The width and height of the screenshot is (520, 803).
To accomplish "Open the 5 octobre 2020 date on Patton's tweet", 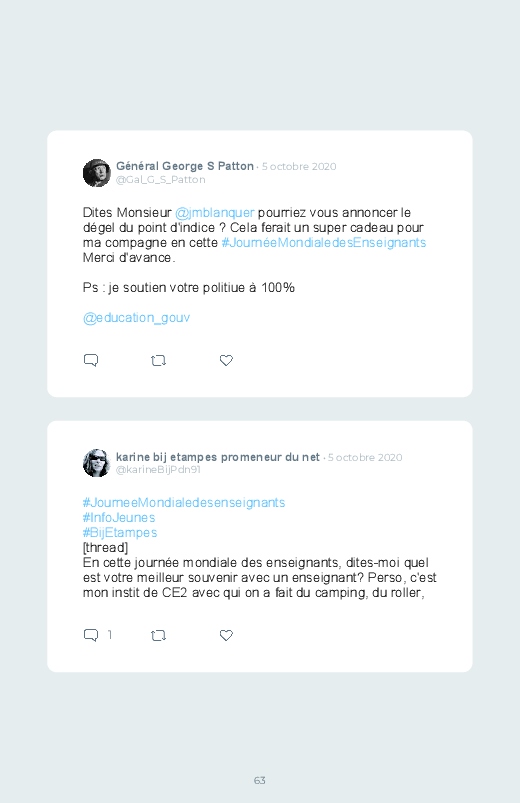I will coord(299,166).
